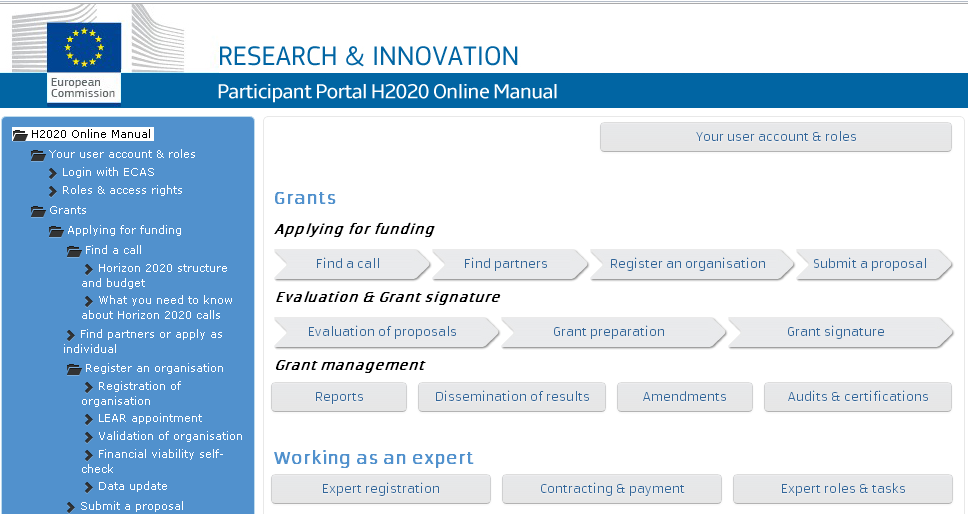Click arrow icon beside Financial viability self-check
Viewport: 968px width, 514px height.
pos(89,455)
